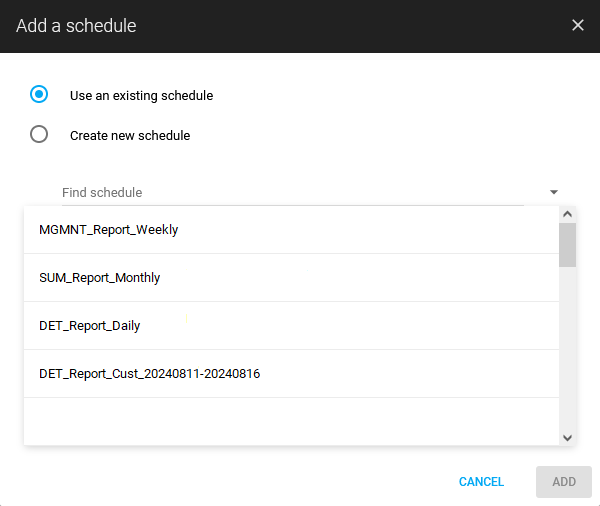The image size is (600, 506).
Task: Click the "Create new schedule" label text
Action: [x=130, y=136]
